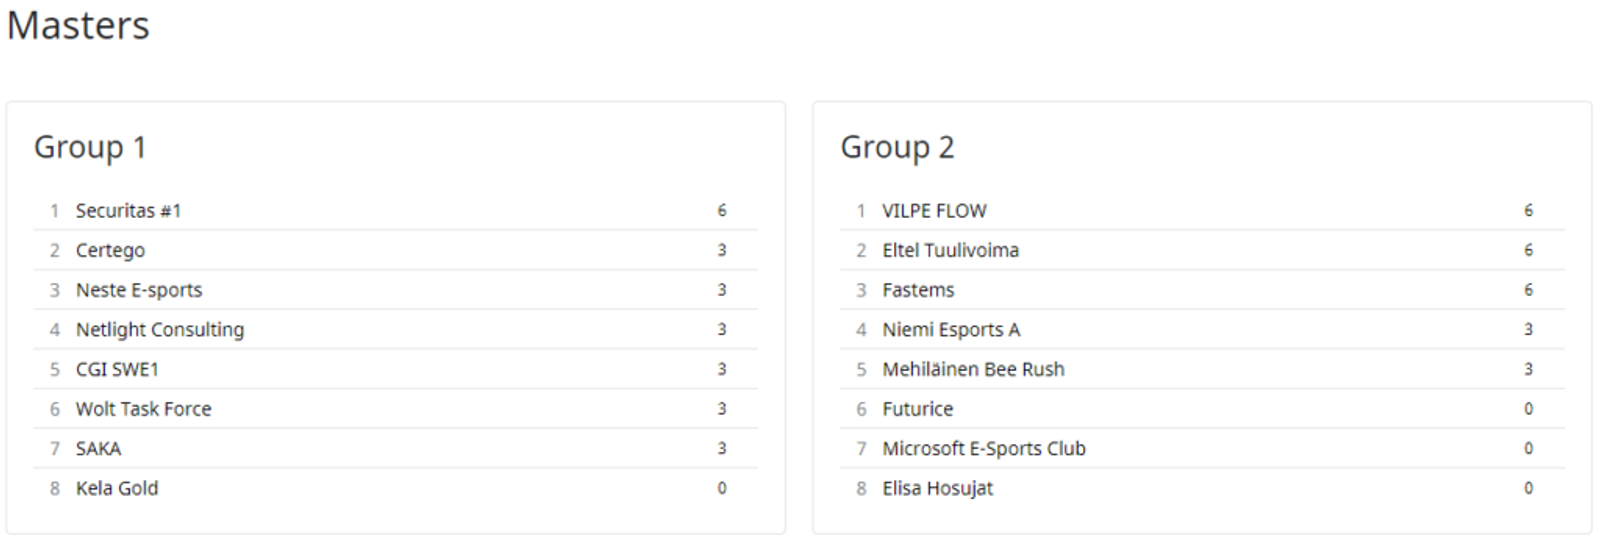Select Wolt Task Force team
Image resolution: width=1600 pixels, height=541 pixels.
(x=143, y=409)
